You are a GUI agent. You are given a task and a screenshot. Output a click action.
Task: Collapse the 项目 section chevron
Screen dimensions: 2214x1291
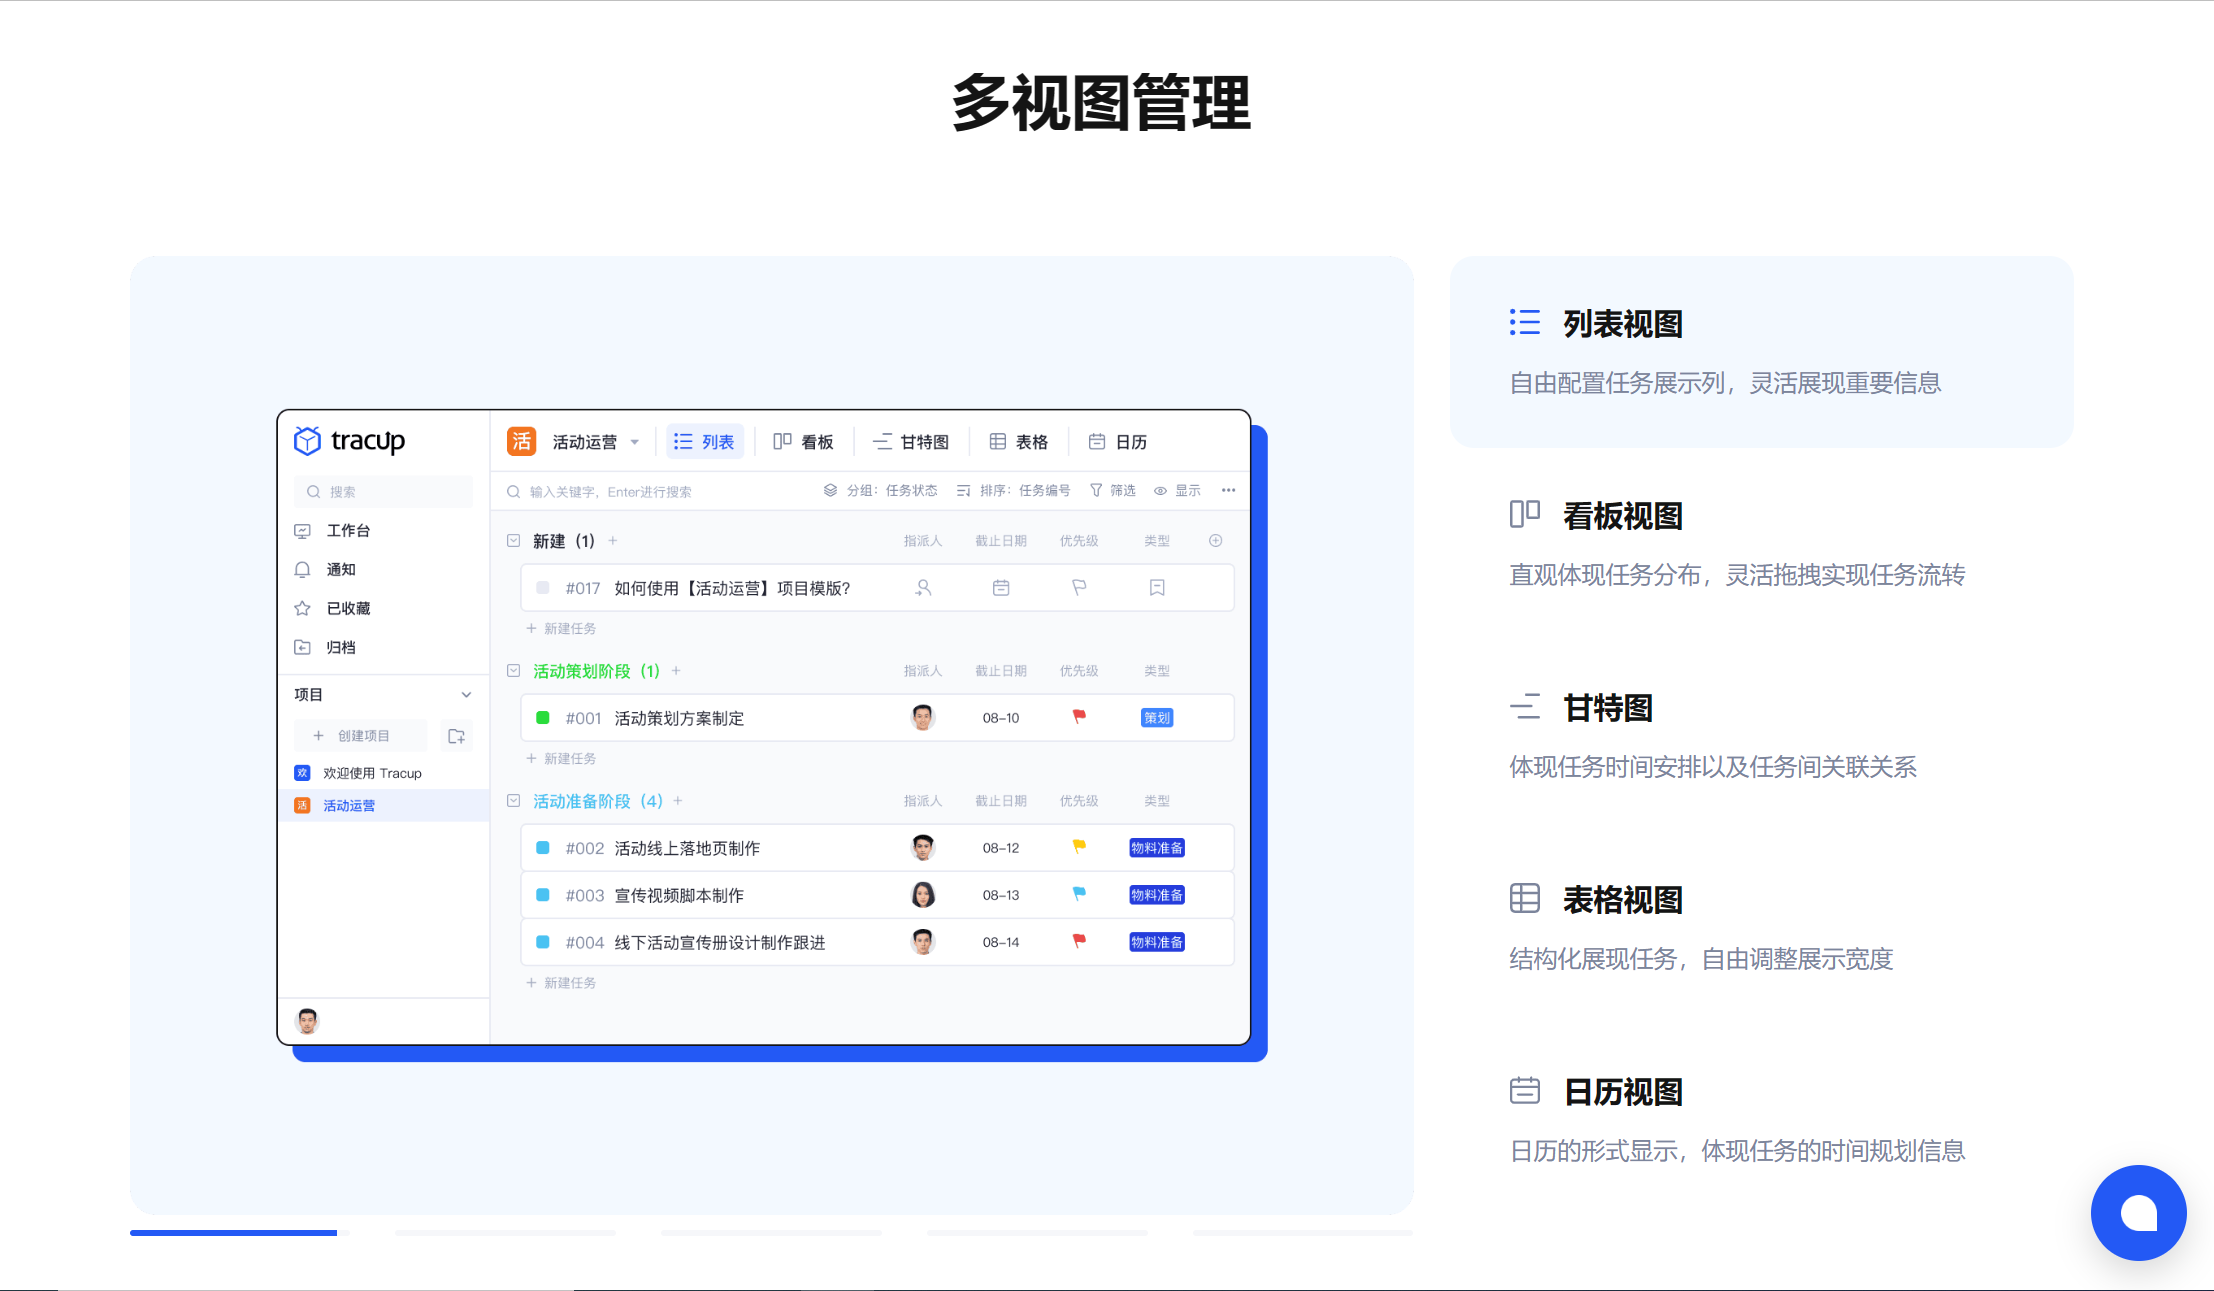466,695
